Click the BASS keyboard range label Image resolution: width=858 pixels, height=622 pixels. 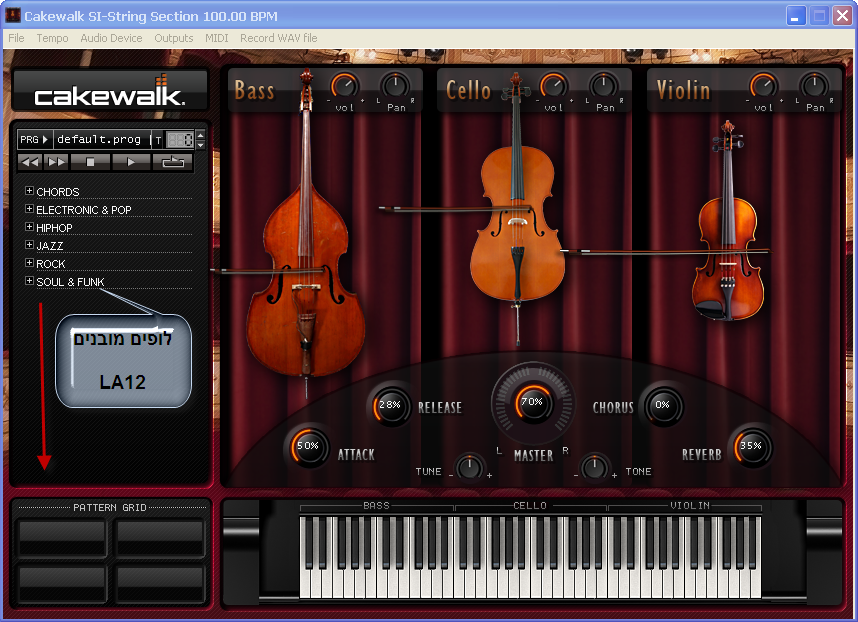[x=376, y=506]
